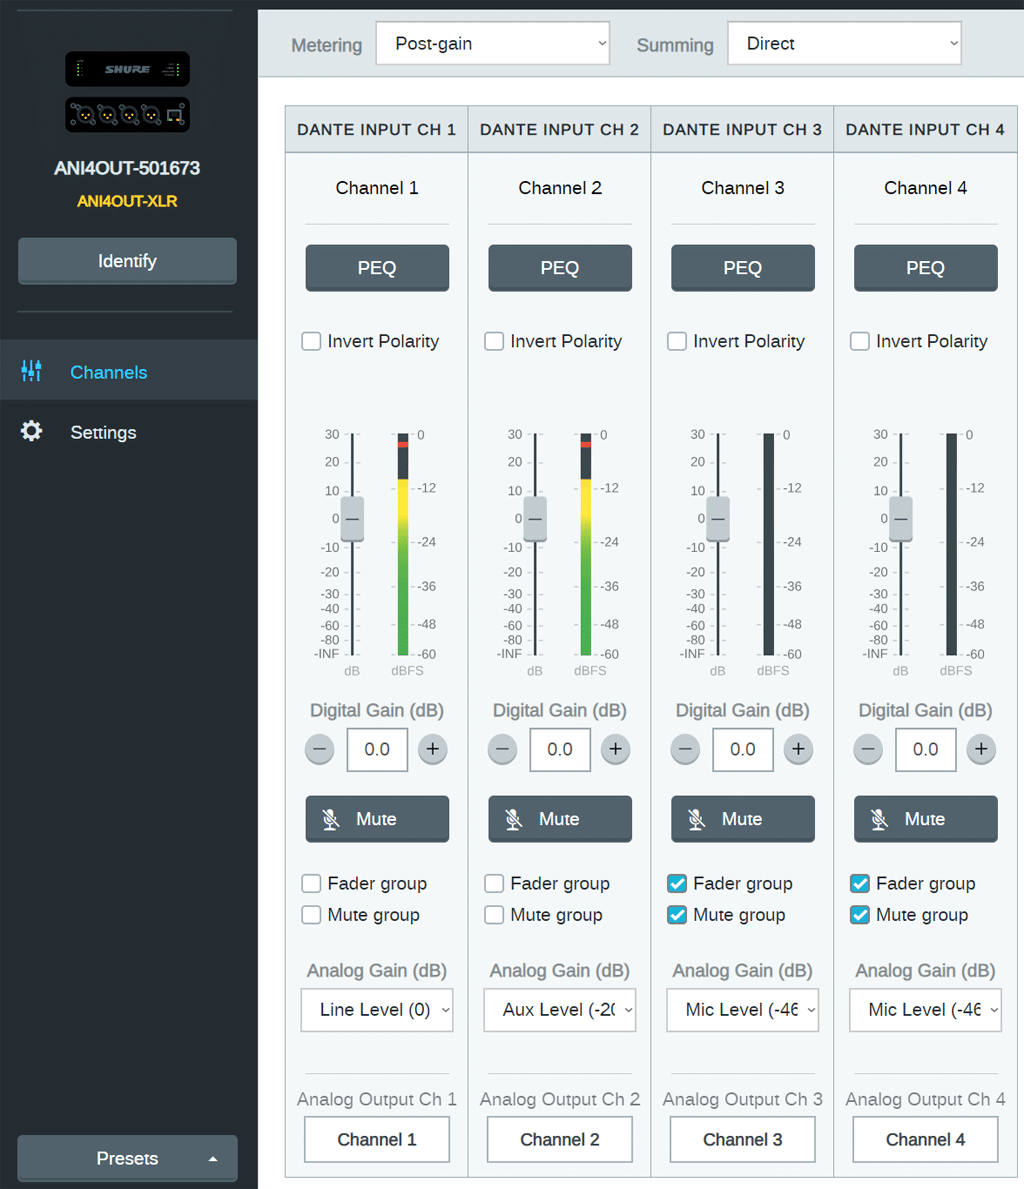The image size is (1024, 1189).
Task: Click the Channel 1 gain fader handle
Action: point(352,519)
